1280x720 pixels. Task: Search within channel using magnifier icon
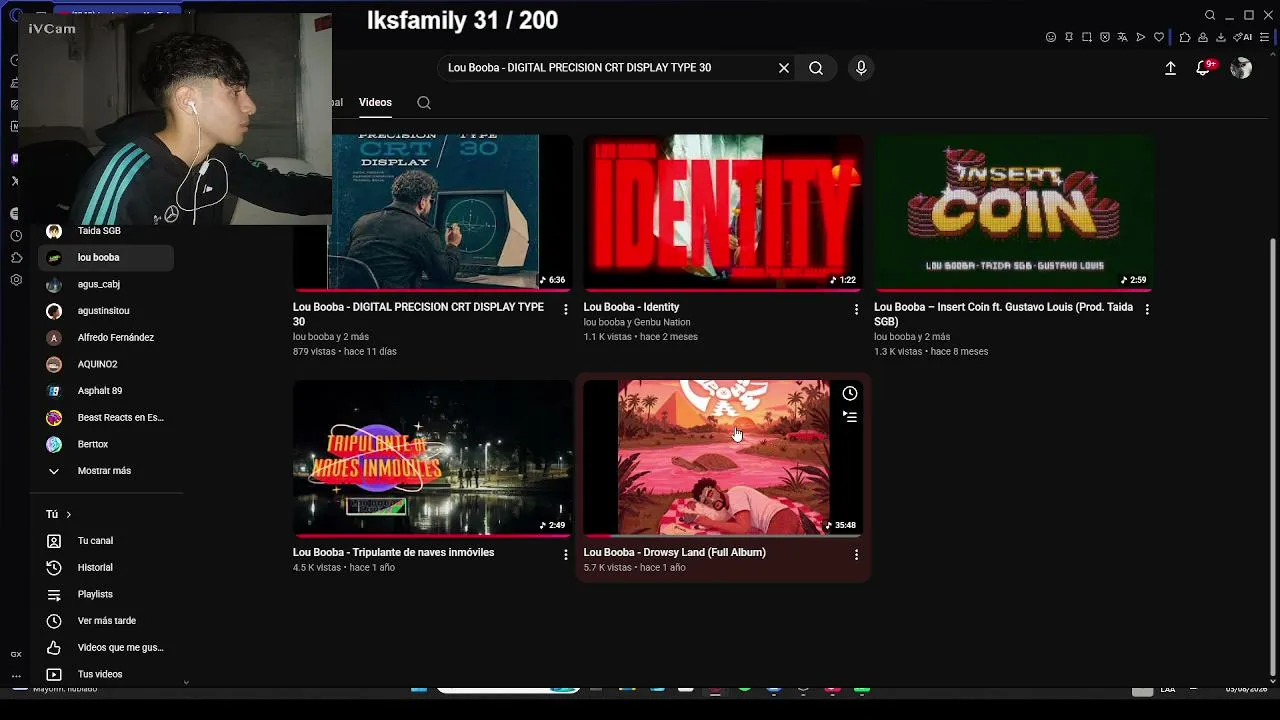click(424, 102)
